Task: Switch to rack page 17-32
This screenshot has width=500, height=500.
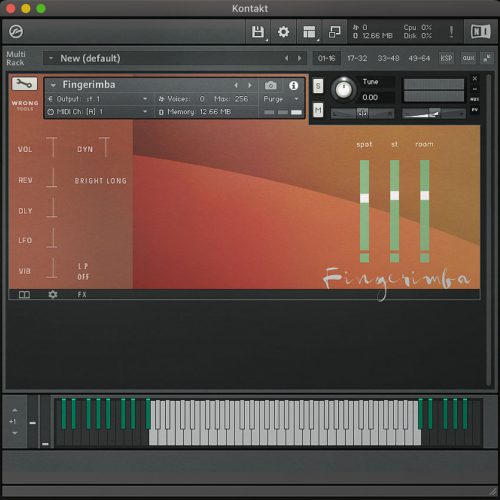Action: tap(357, 58)
